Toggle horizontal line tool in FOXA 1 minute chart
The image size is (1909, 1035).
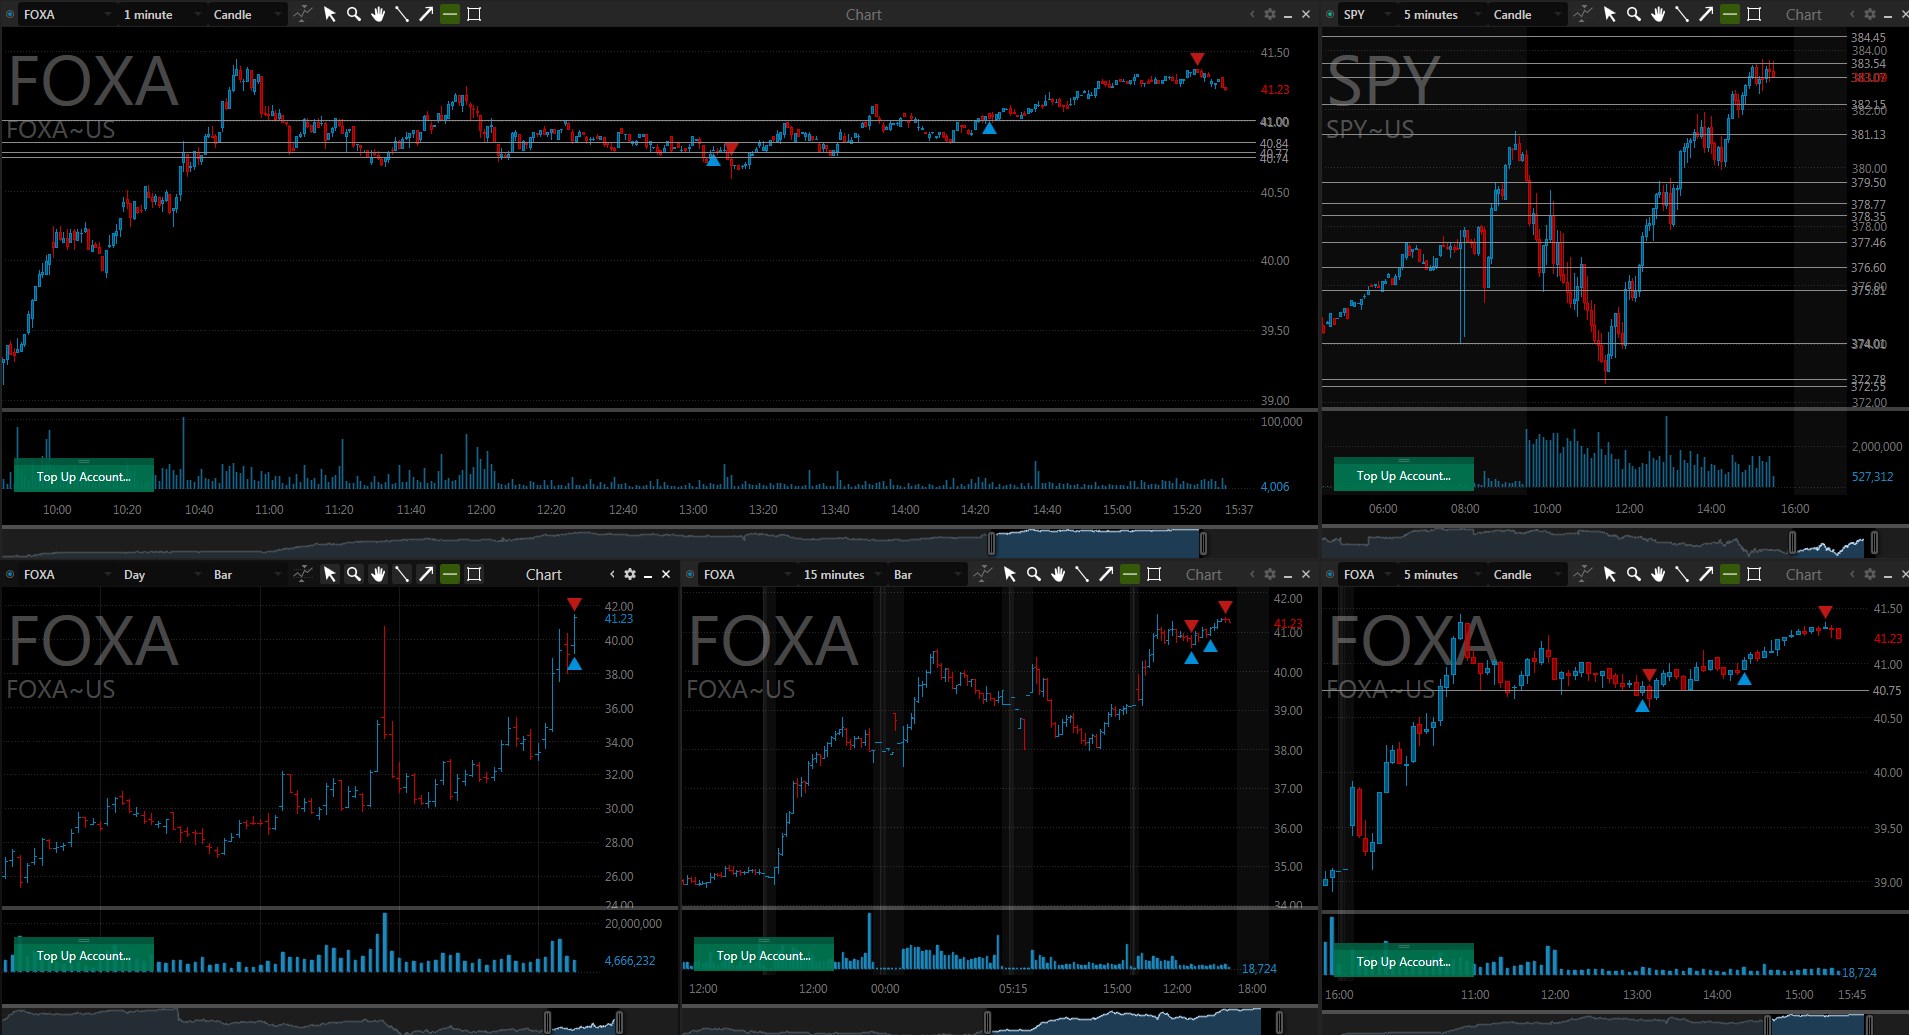coord(450,14)
